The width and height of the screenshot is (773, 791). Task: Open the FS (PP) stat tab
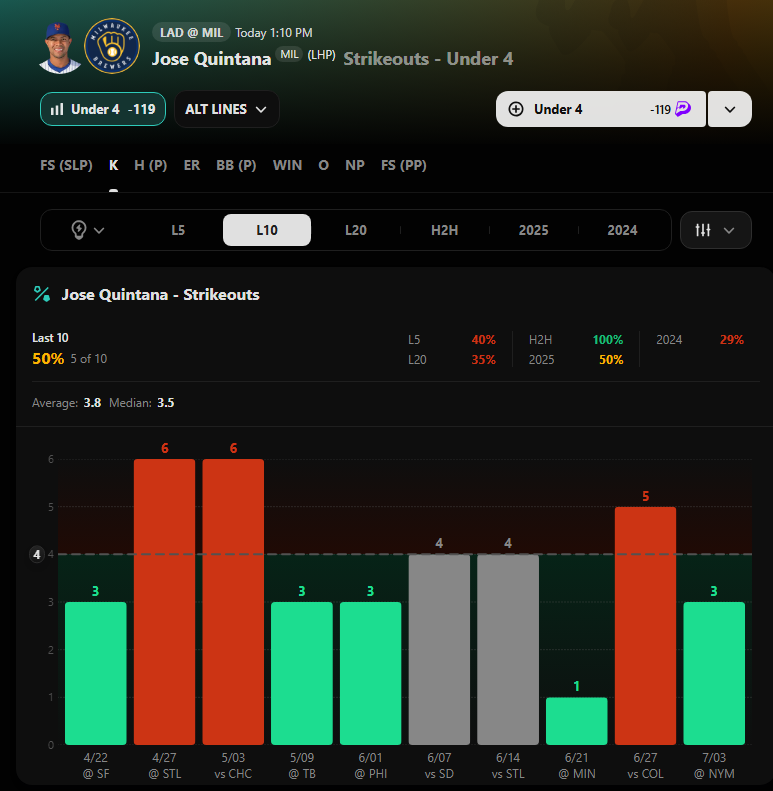(404, 165)
